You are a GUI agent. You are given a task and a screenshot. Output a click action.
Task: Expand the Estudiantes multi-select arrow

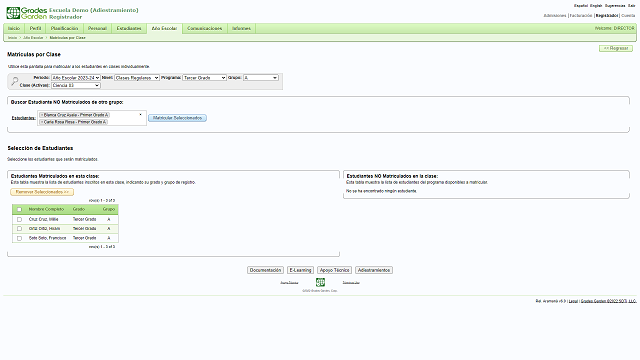pyautogui.click(x=140, y=115)
